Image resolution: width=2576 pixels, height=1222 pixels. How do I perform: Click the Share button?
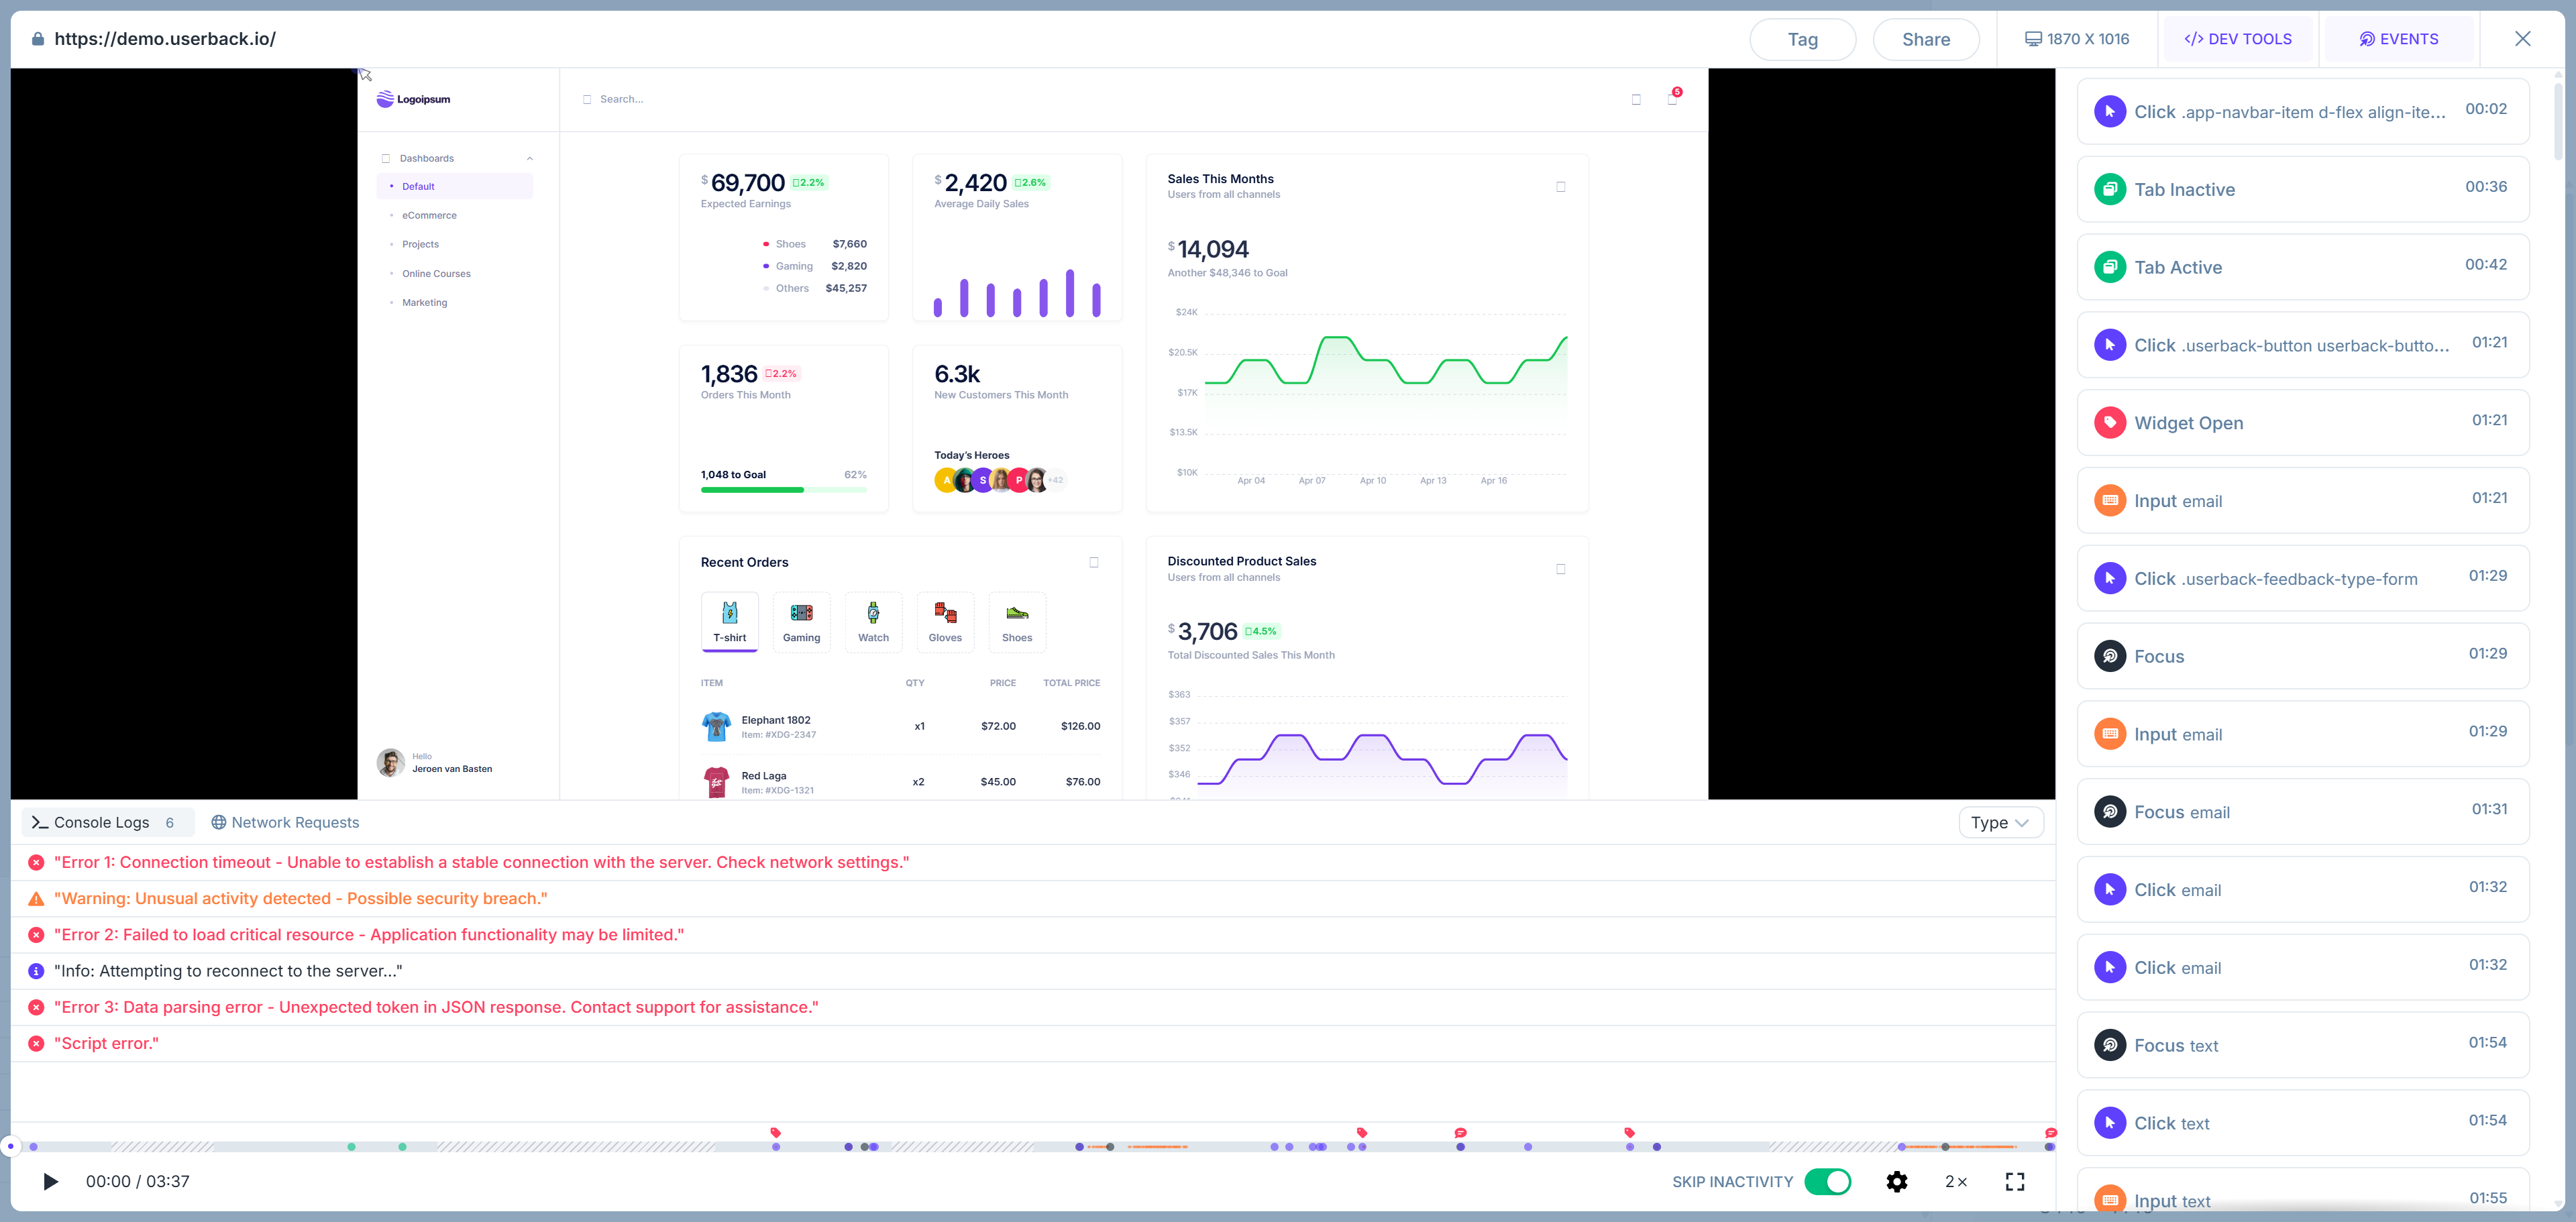click(1925, 39)
